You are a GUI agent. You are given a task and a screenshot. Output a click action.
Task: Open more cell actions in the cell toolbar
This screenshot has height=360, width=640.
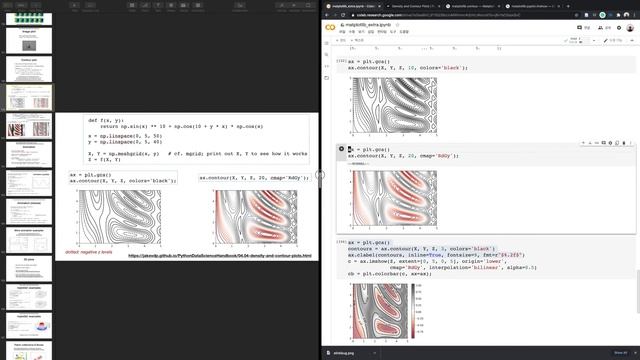pyautogui.click(x=631, y=143)
